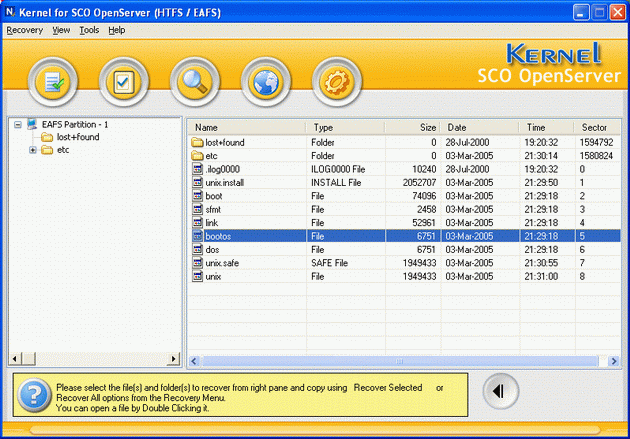Sort by the Date column header
Image resolution: width=630 pixels, height=439 pixels.
click(479, 128)
